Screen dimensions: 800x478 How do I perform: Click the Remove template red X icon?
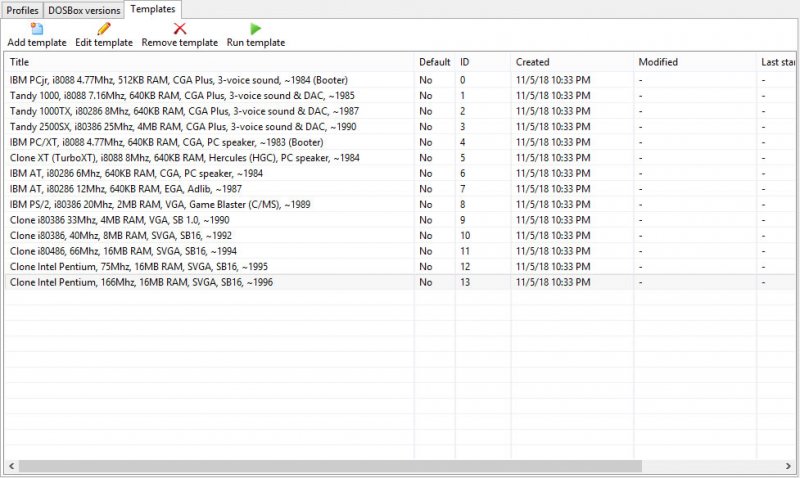coord(180,29)
